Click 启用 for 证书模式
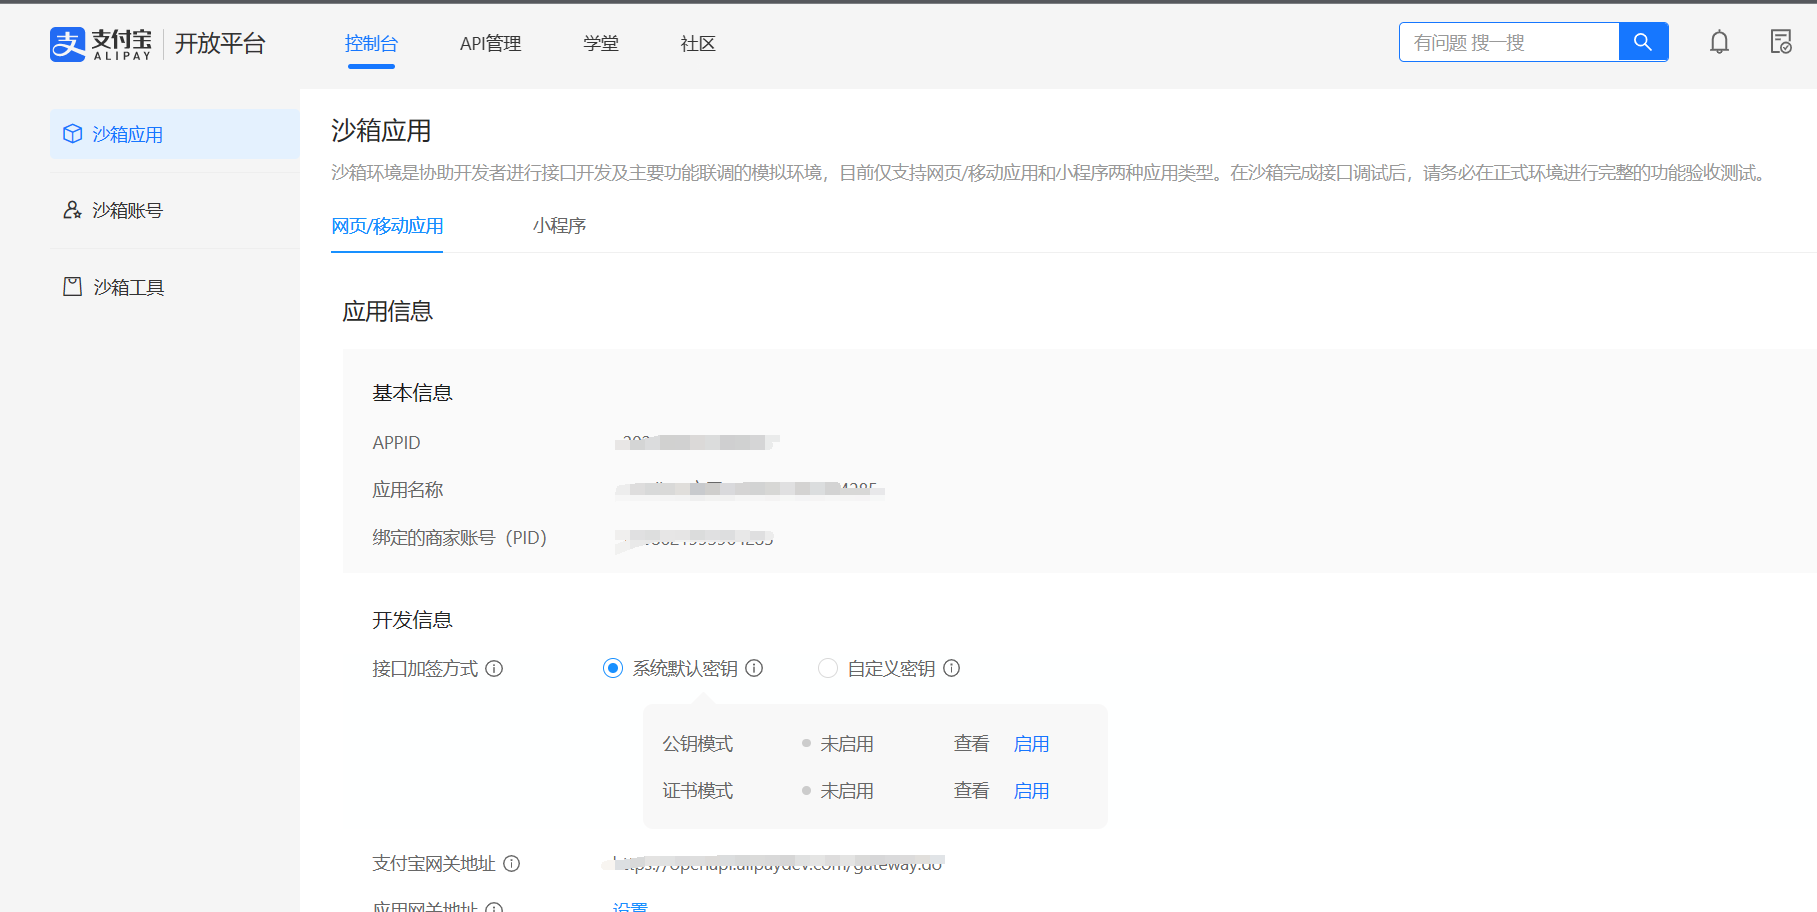 tap(1031, 791)
